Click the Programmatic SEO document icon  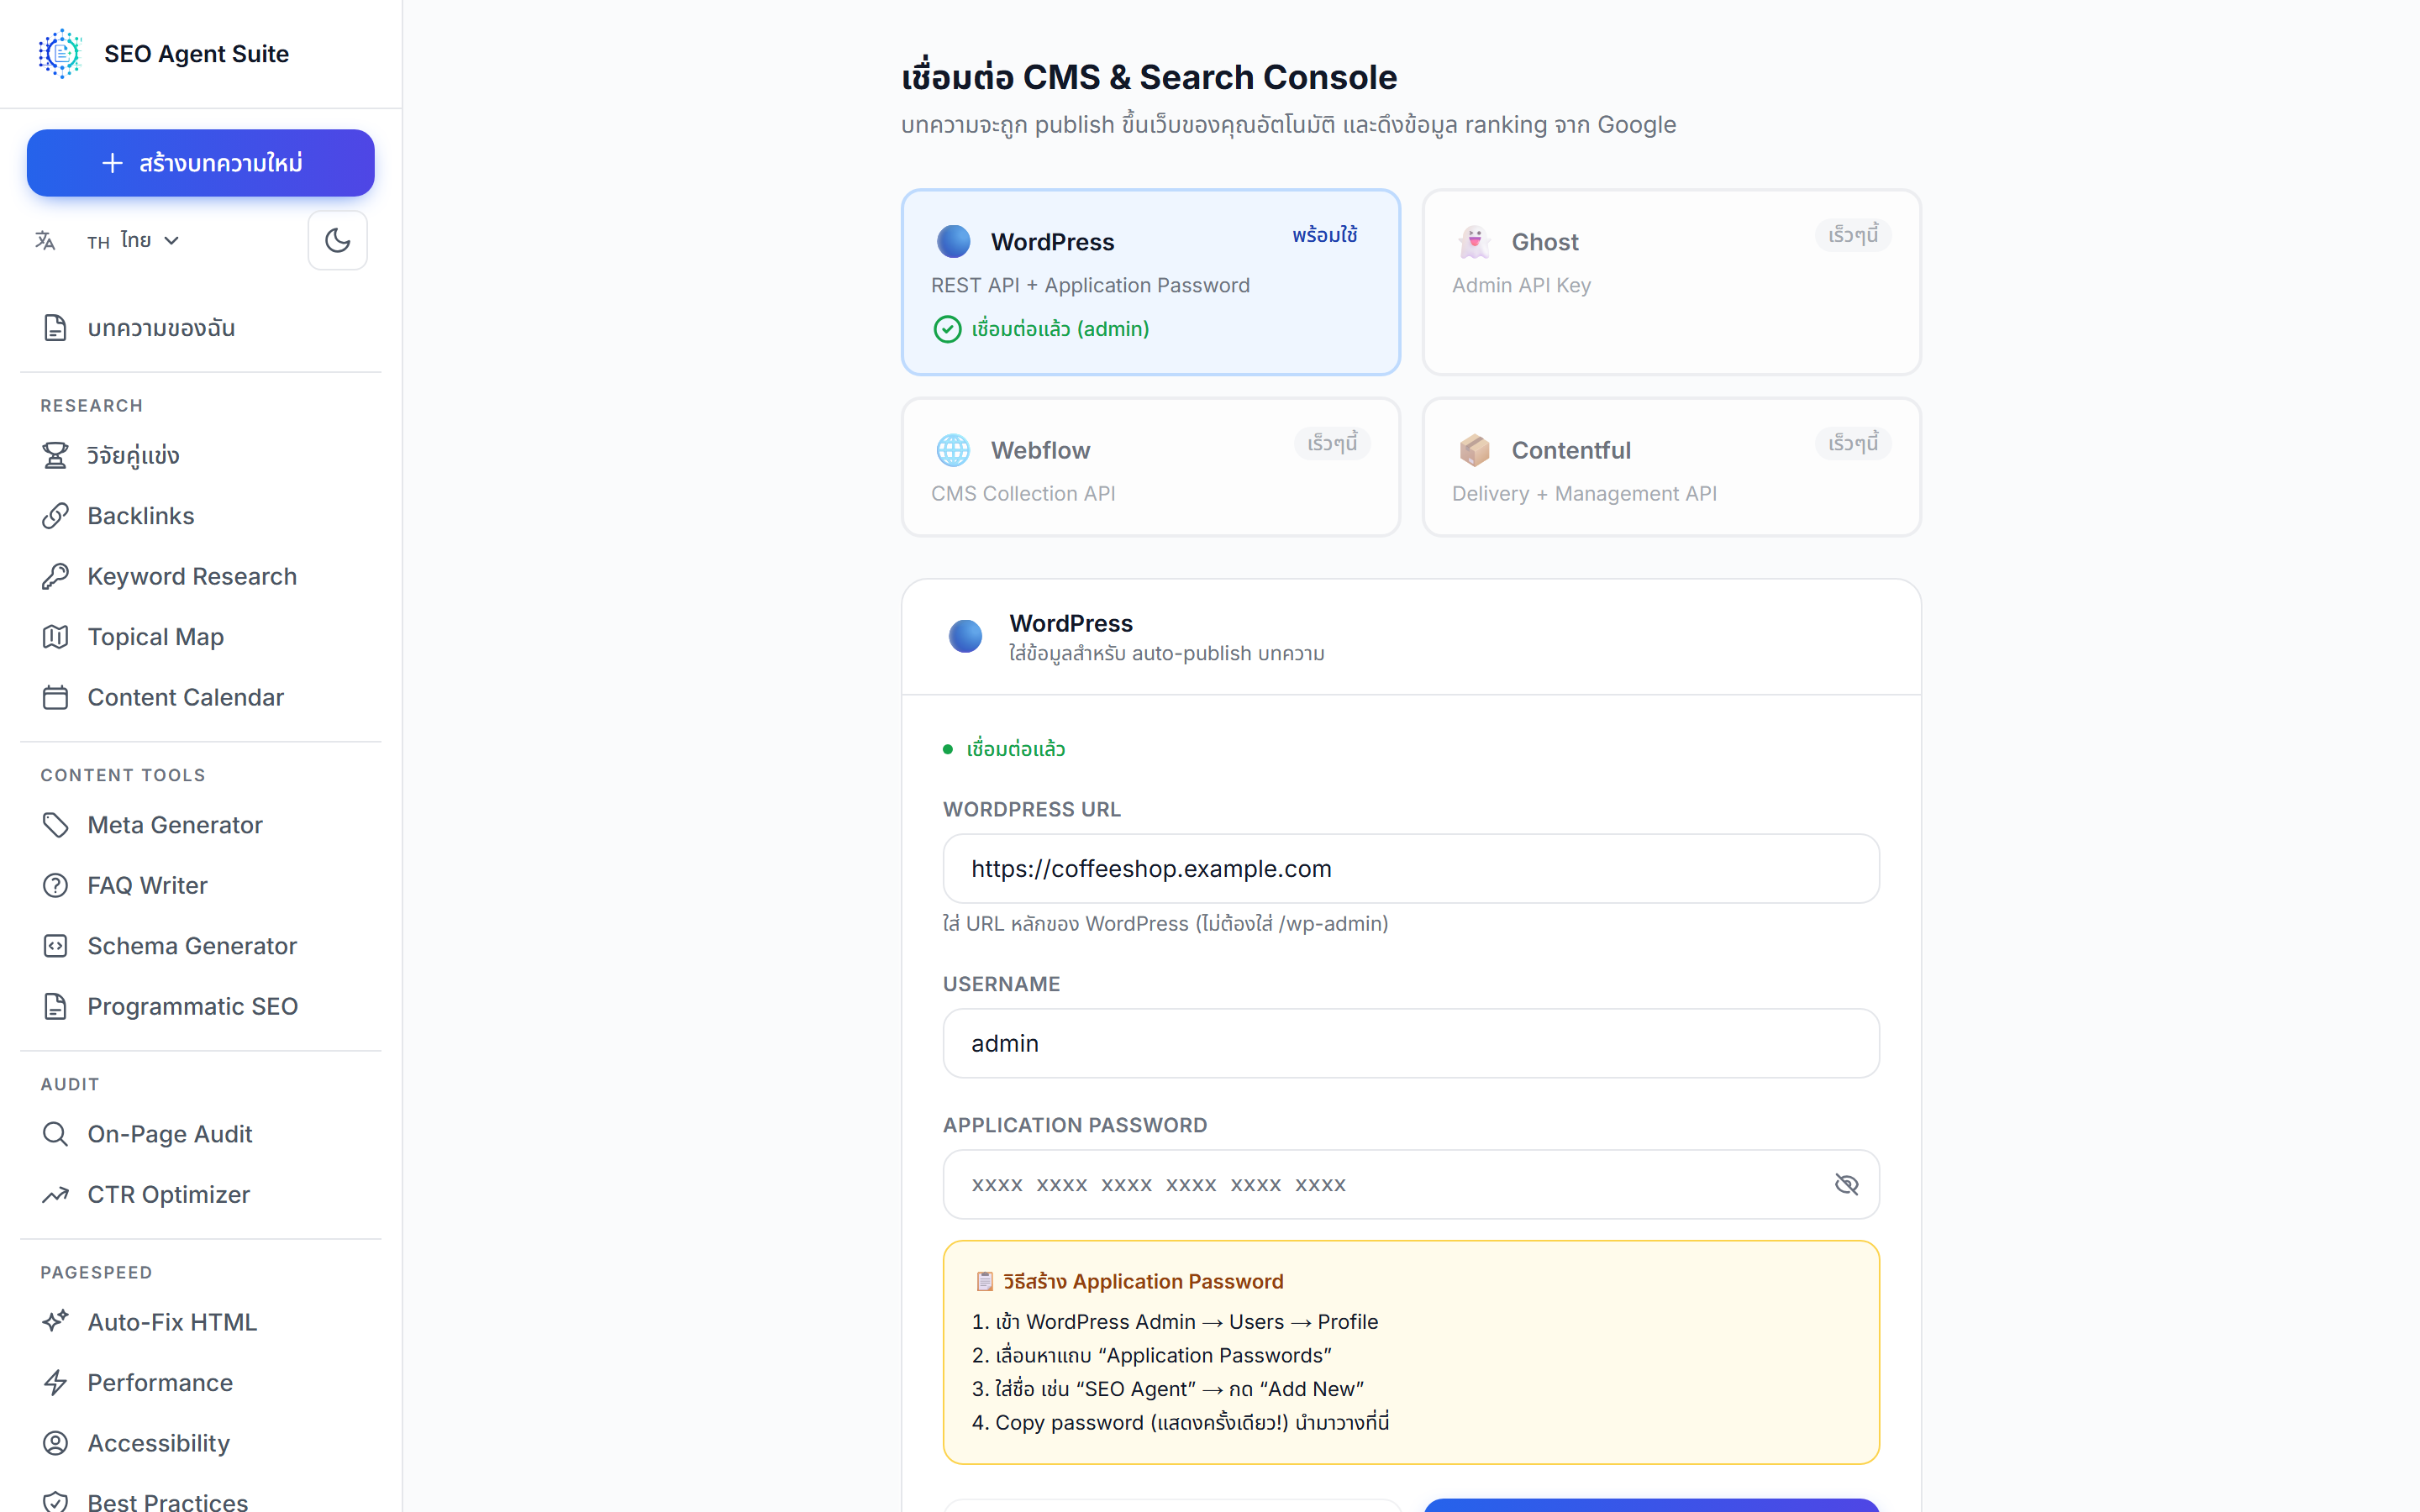tap(56, 1007)
